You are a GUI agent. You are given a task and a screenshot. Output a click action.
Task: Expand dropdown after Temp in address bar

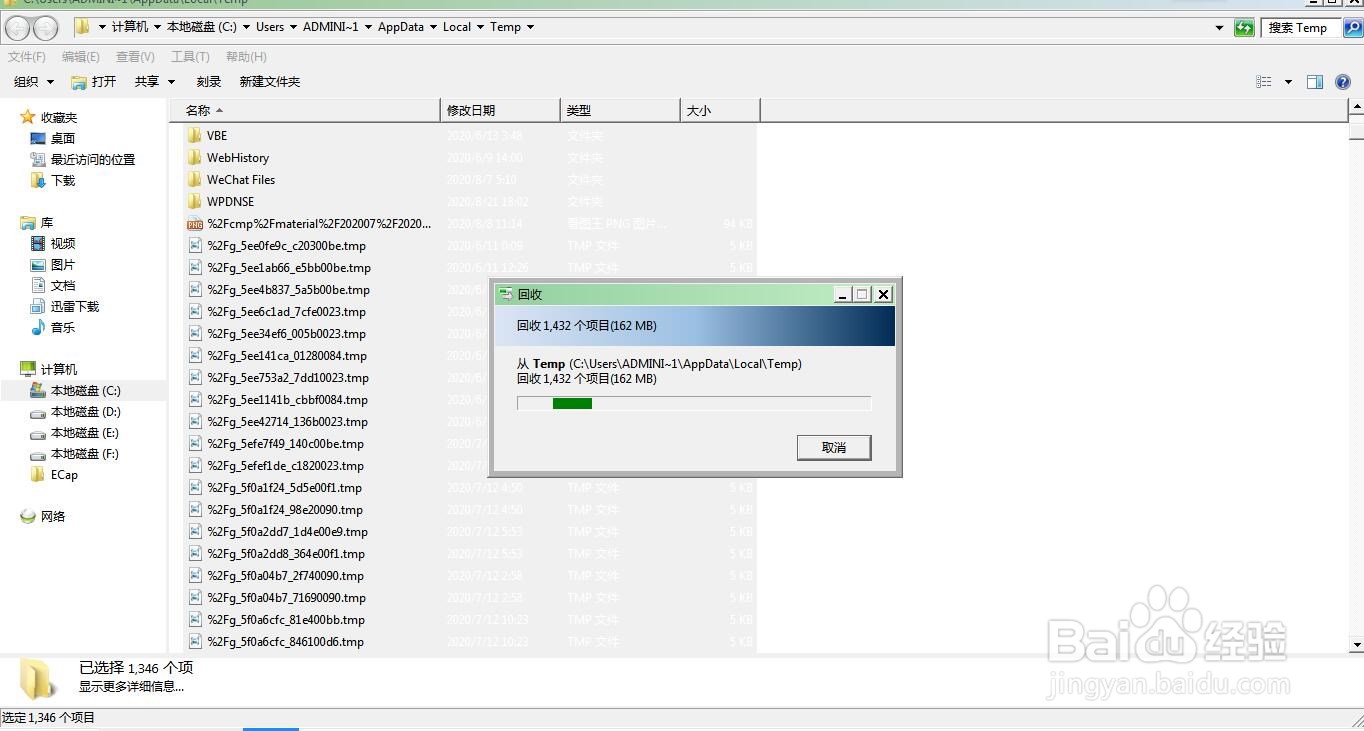click(530, 27)
